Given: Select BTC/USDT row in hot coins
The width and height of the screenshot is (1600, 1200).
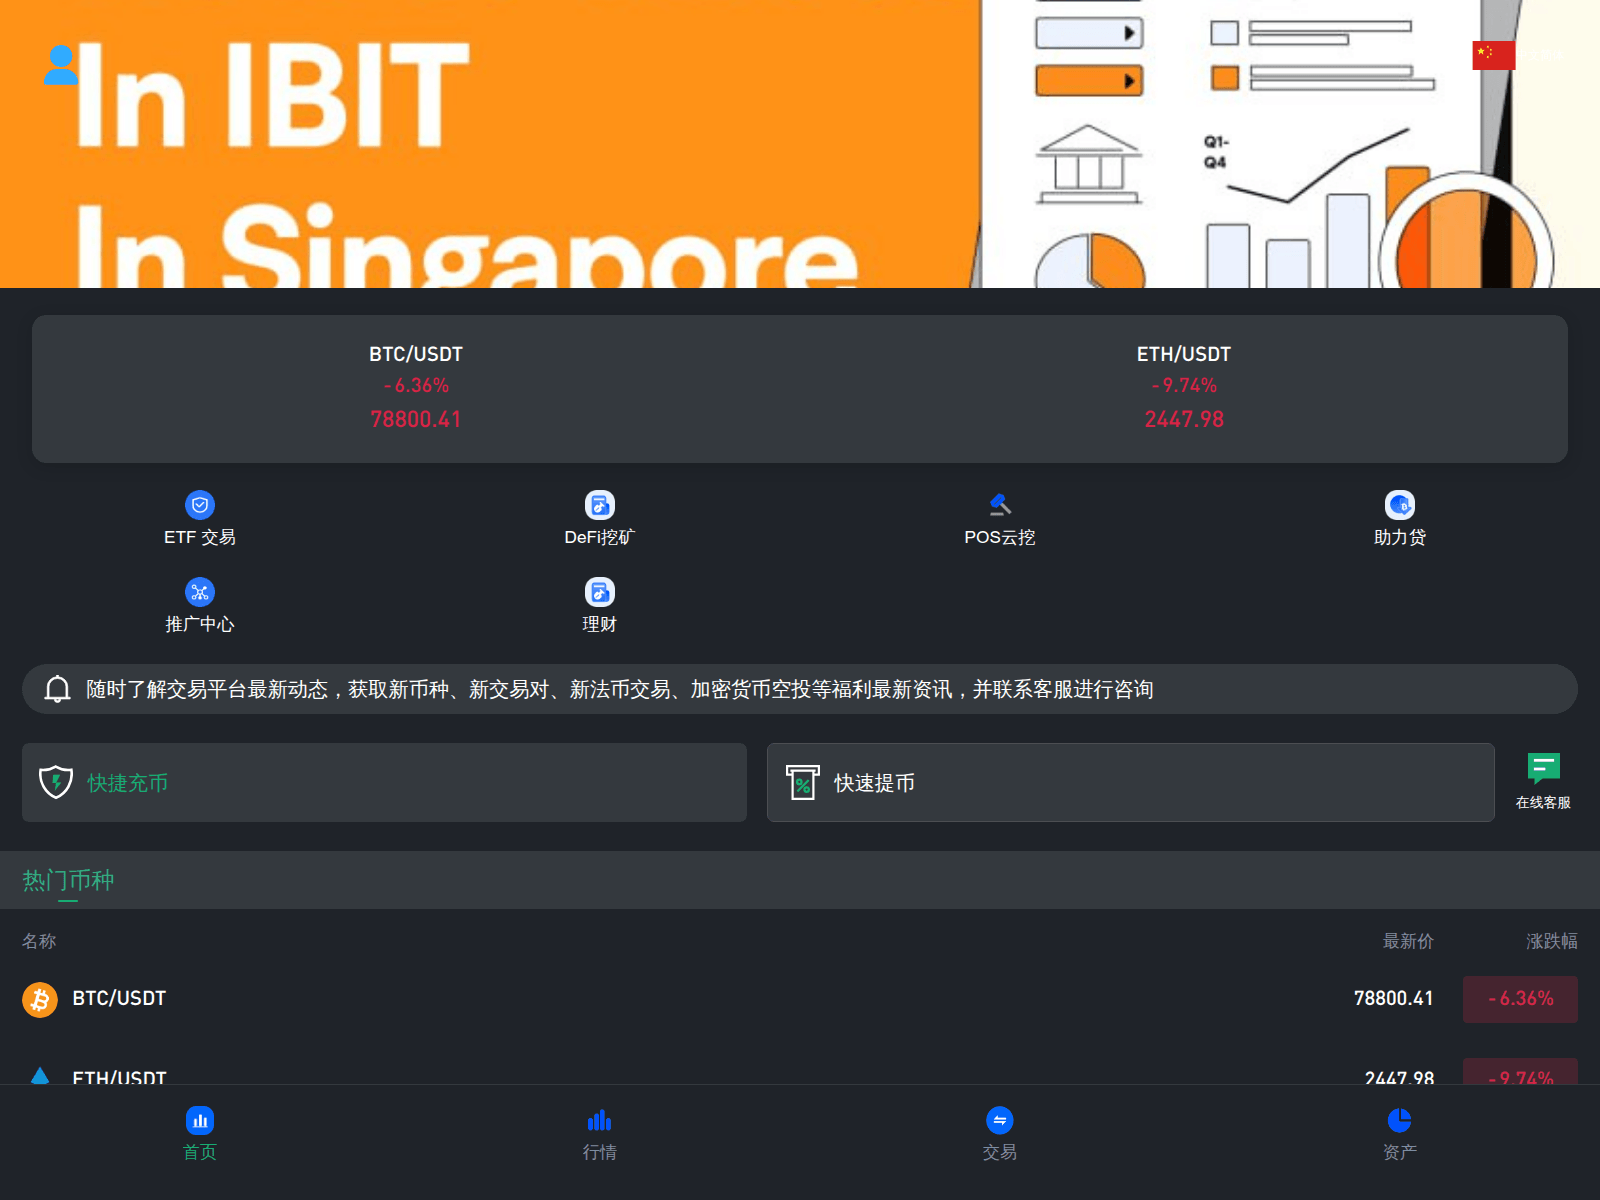Looking at the screenshot, I should (x=800, y=999).
